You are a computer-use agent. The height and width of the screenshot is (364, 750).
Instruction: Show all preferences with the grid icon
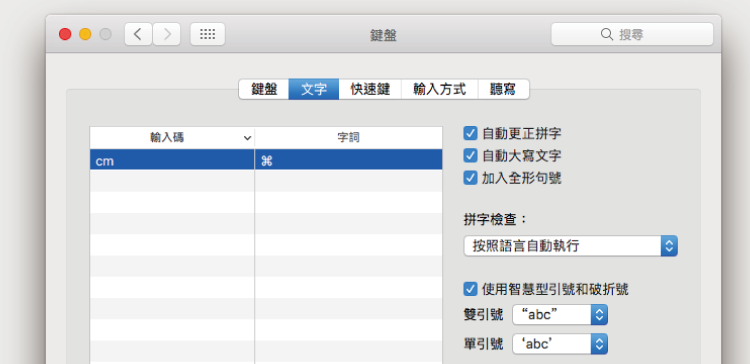(208, 34)
